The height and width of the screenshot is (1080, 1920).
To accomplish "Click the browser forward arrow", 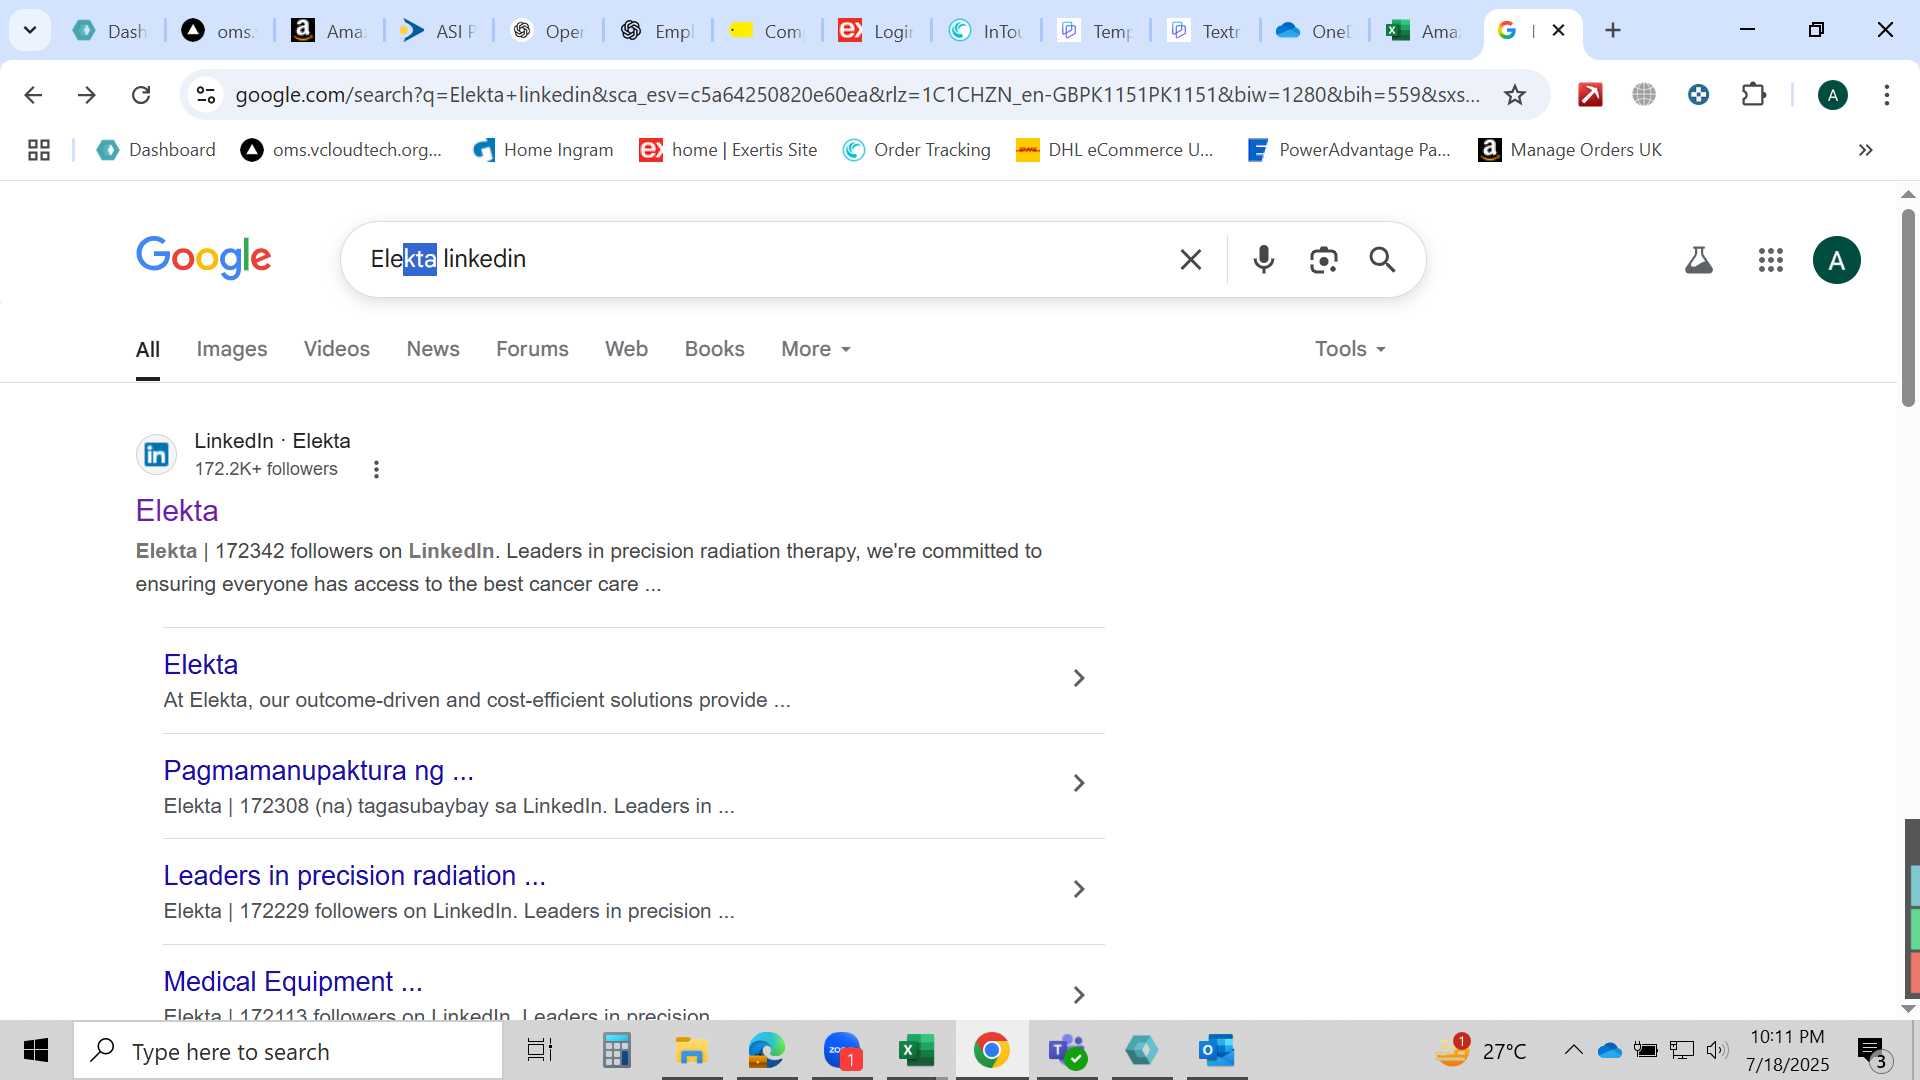I will click(x=87, y=95).
